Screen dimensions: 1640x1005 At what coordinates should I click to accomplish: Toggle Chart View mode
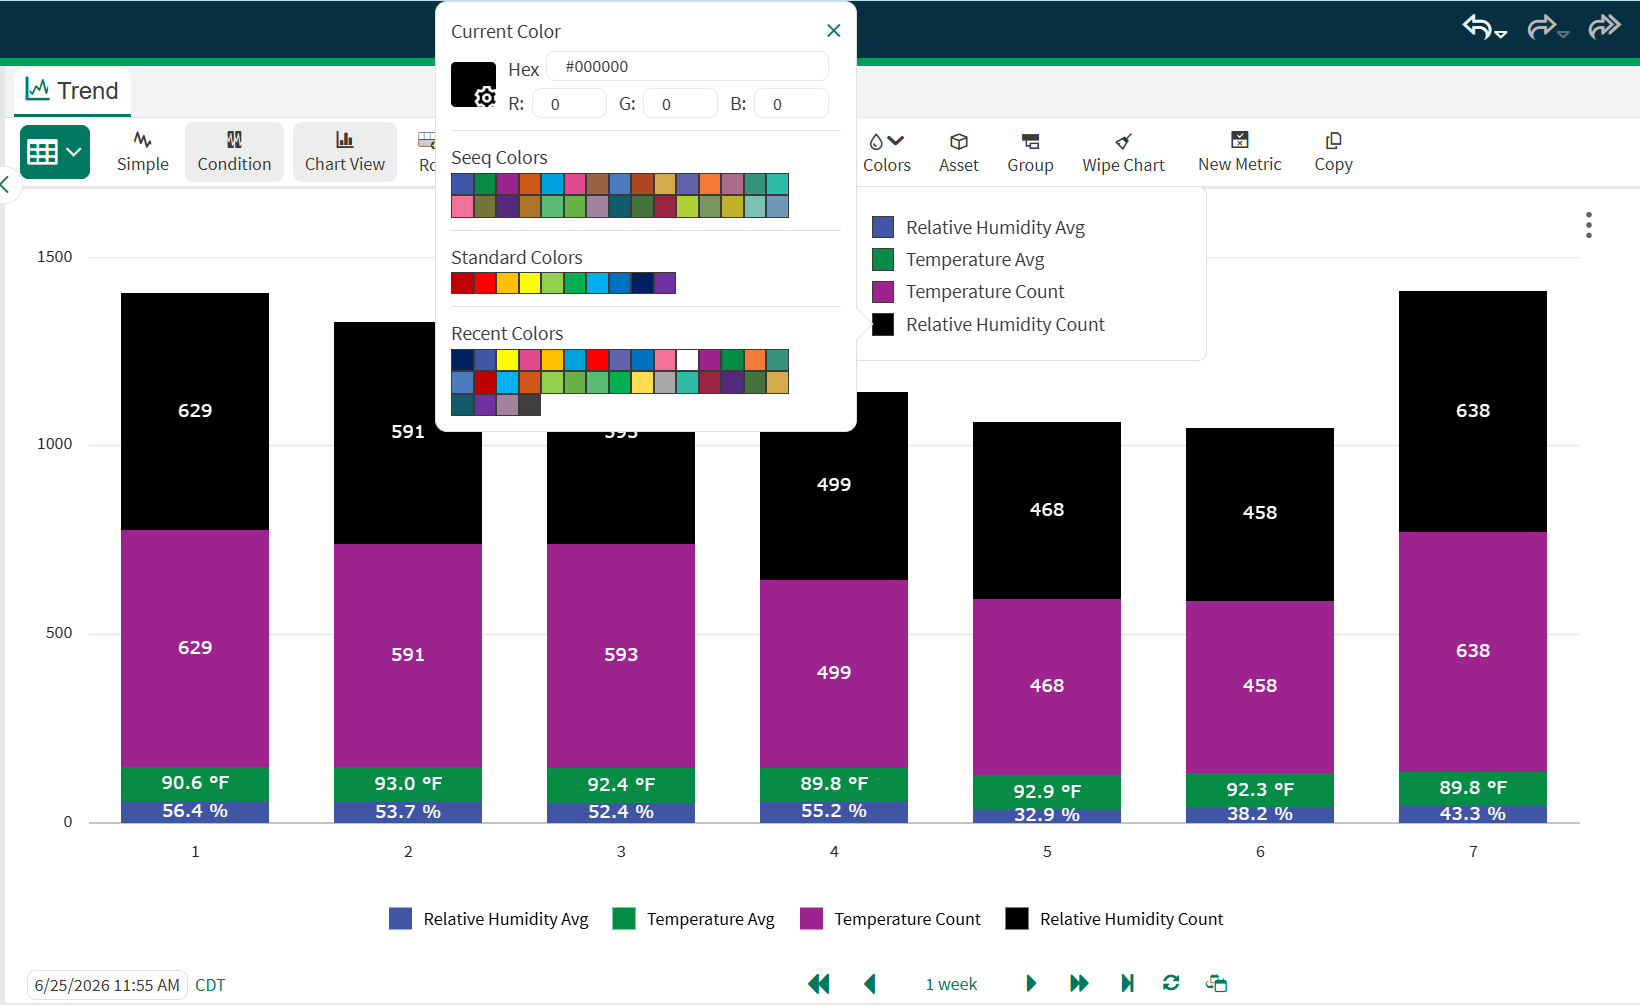pos(344,152)
